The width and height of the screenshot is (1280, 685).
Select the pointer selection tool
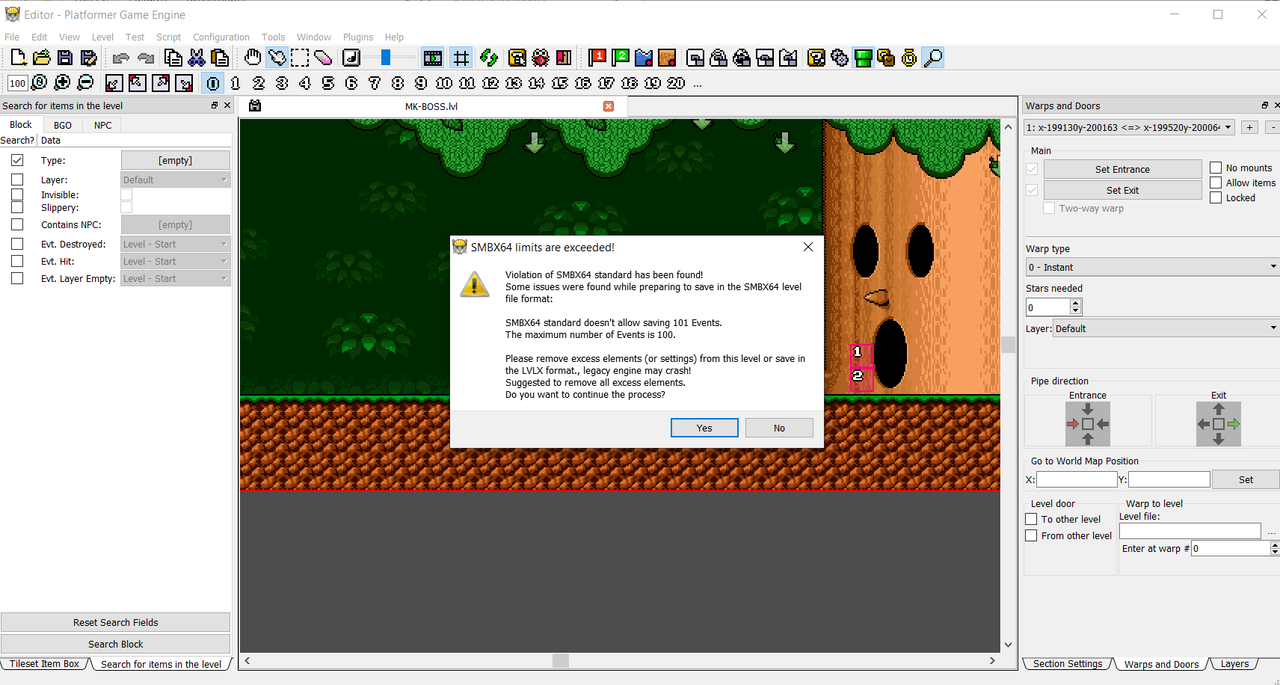tap(277, 58)
